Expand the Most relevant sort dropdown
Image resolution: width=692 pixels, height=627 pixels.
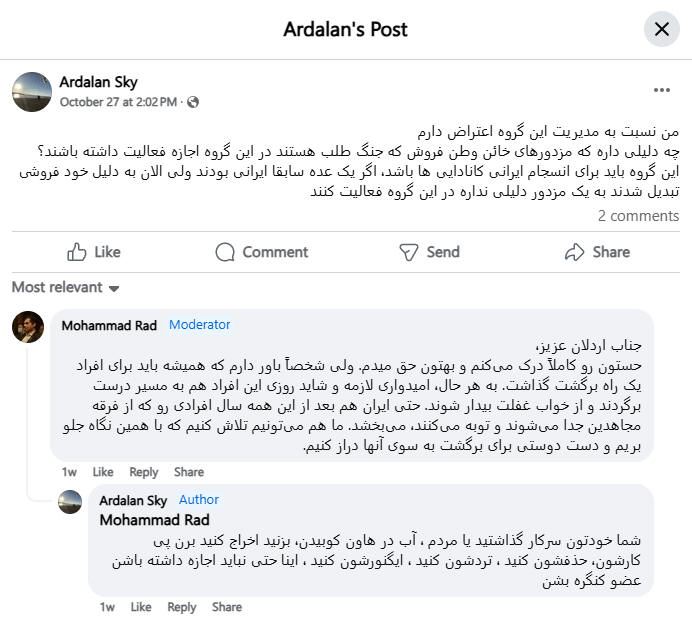(x=65, y=288)
